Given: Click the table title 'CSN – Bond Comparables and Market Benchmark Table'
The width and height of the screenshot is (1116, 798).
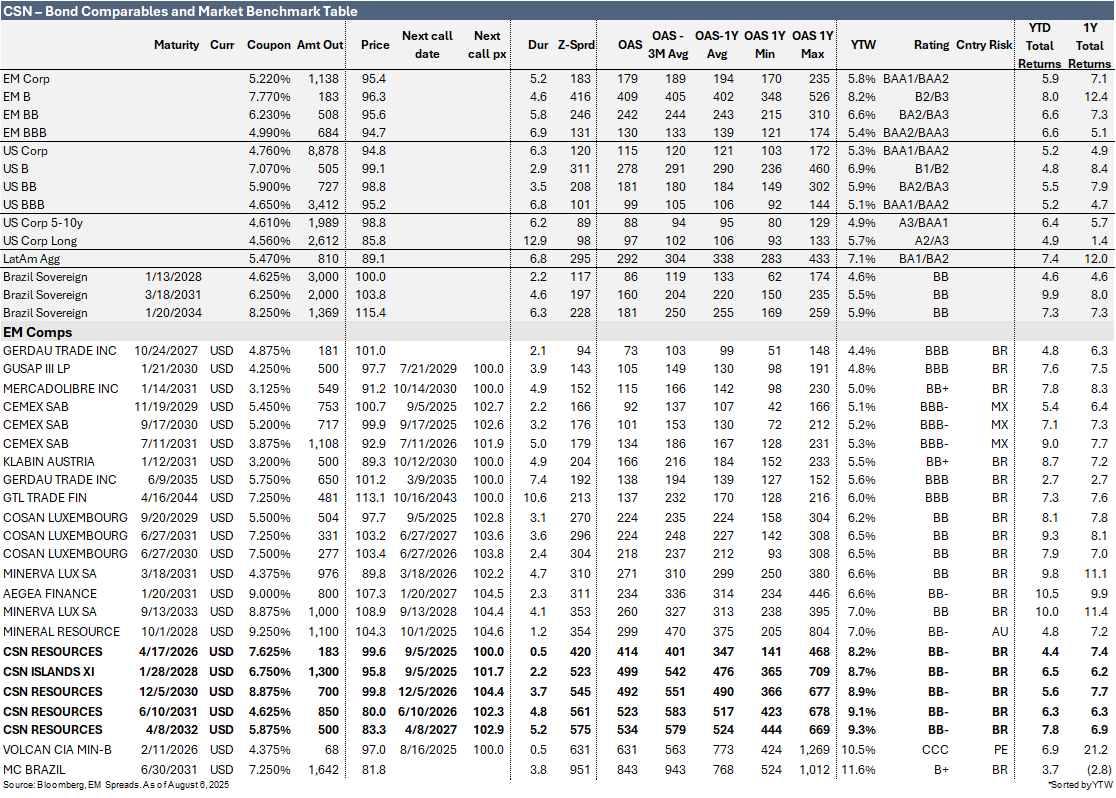Looking at the screenshot, I should [180, 11].
